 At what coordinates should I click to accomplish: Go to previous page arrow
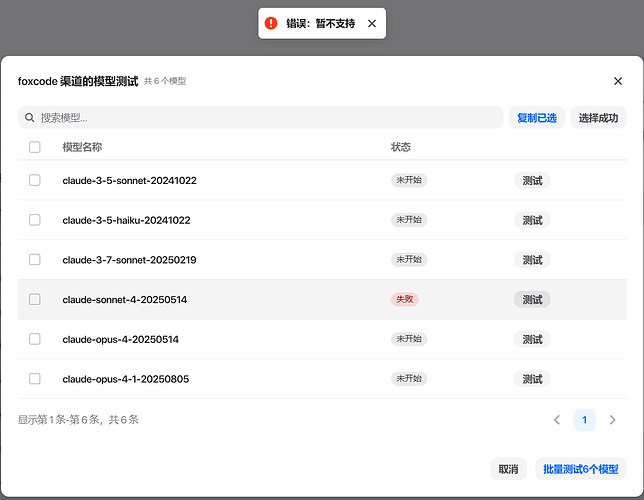point(557,420)
